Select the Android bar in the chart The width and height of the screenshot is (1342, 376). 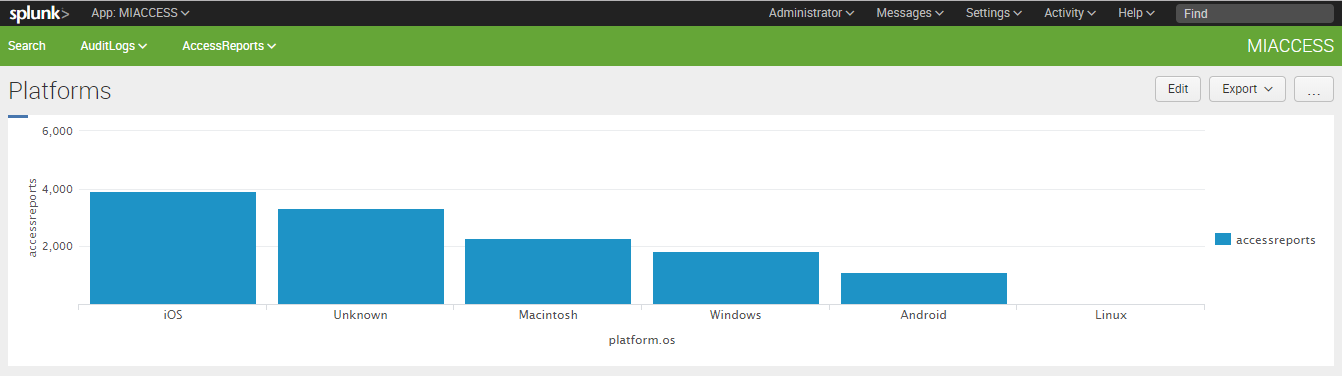924,288
